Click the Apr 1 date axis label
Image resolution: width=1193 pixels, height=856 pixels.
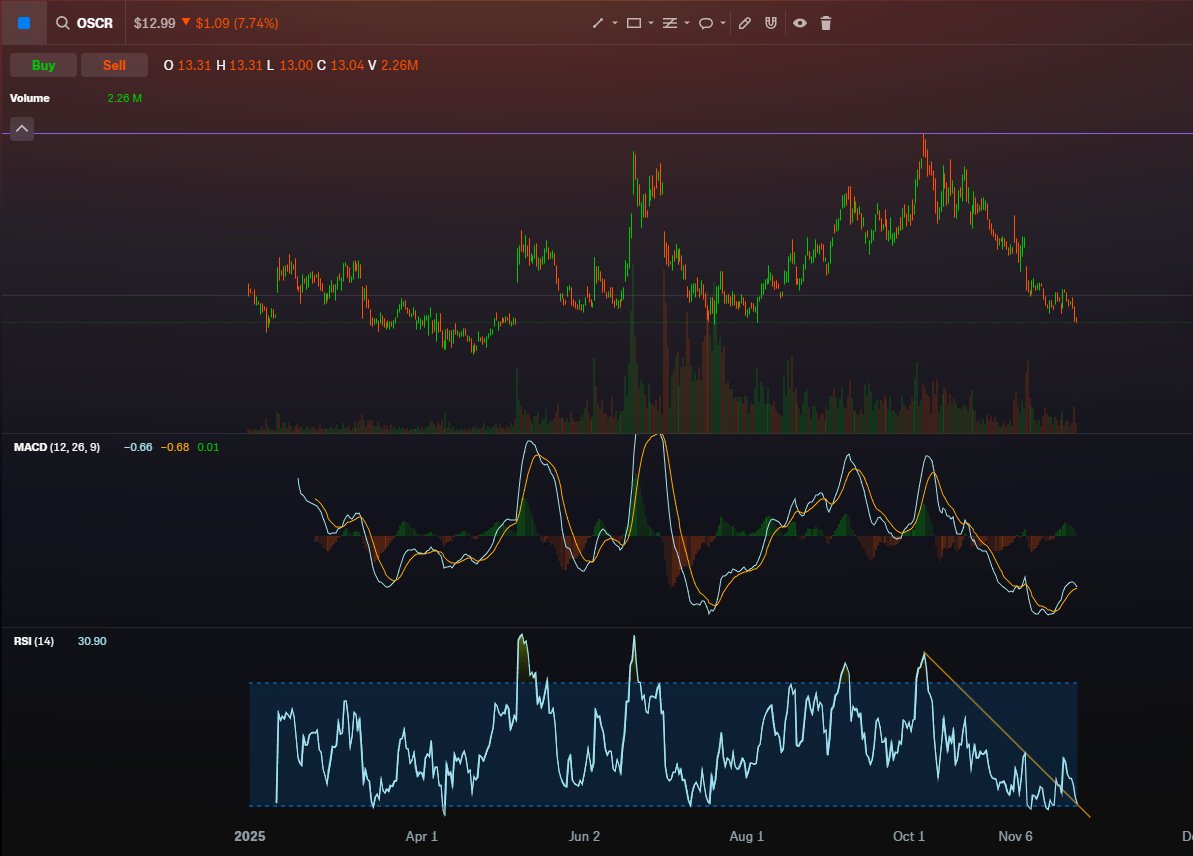(x=422, y=836)
